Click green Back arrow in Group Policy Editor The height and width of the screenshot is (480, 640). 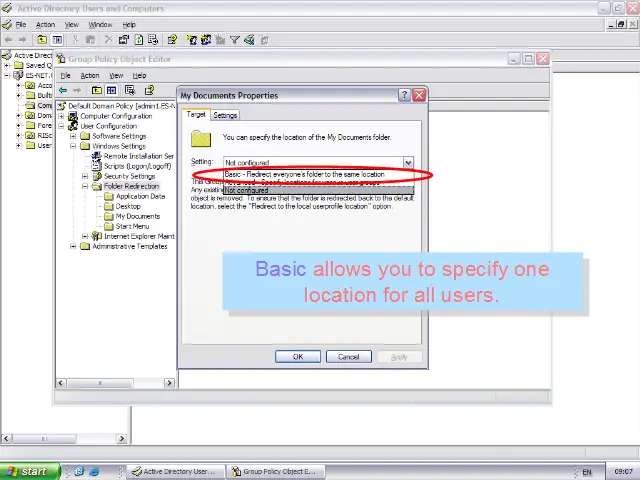(63, 90)
